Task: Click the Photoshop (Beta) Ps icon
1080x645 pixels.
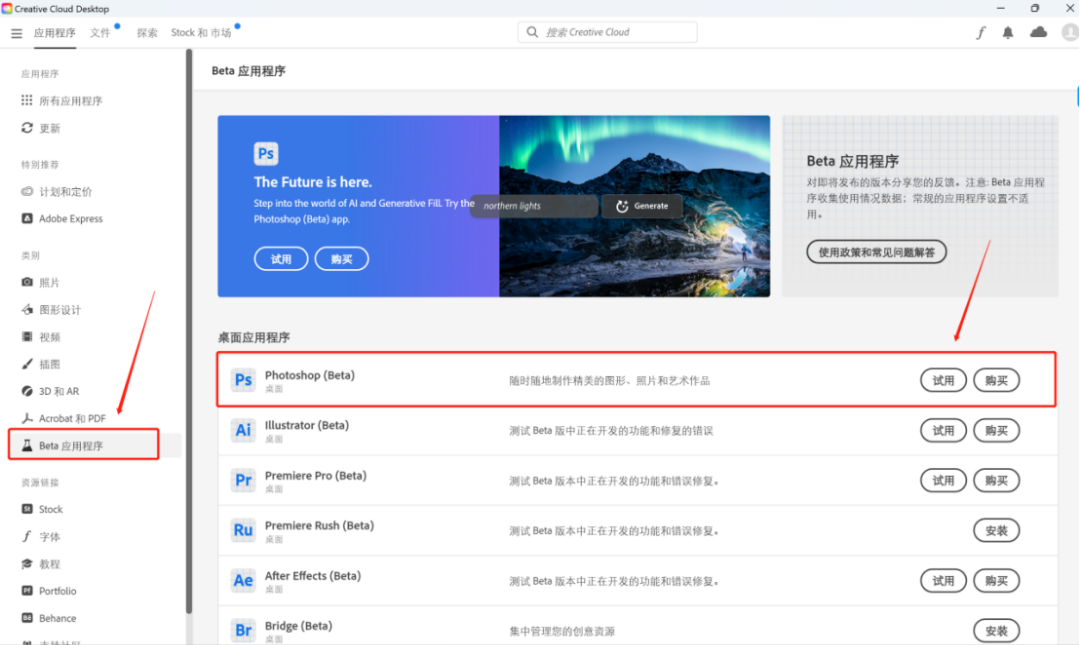Action: click(243, 380)
